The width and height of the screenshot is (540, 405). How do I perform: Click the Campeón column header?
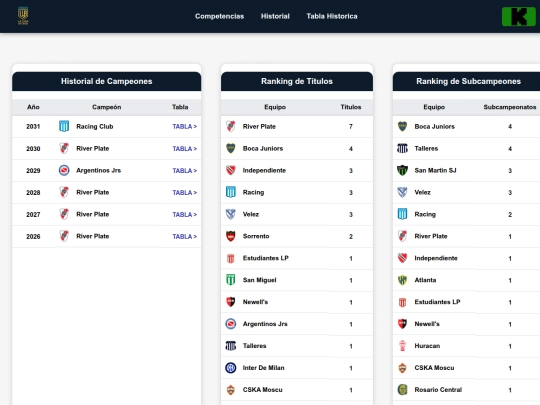pyautogui.click(x=106, y=107)
